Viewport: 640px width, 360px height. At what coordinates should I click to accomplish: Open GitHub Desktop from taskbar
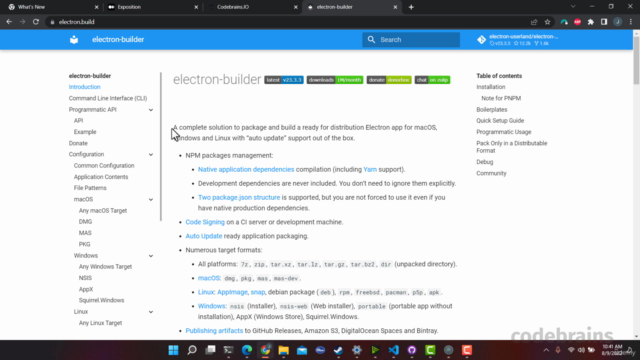point(412,350)
